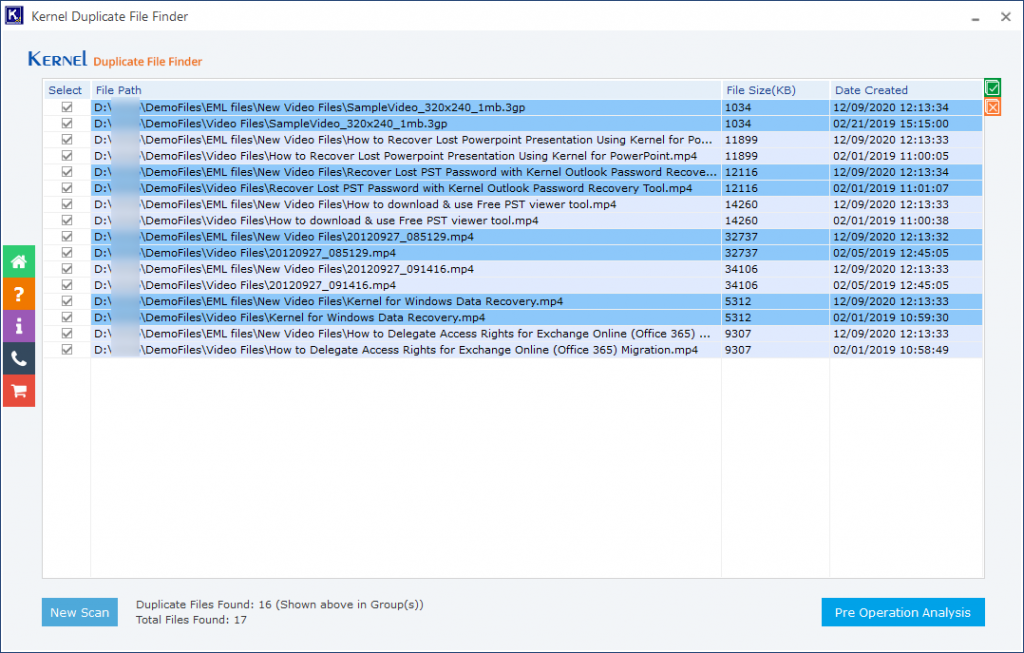Uncheck the SampleVideo_320x240_1mb.3gp EML entry

[66, 107]
